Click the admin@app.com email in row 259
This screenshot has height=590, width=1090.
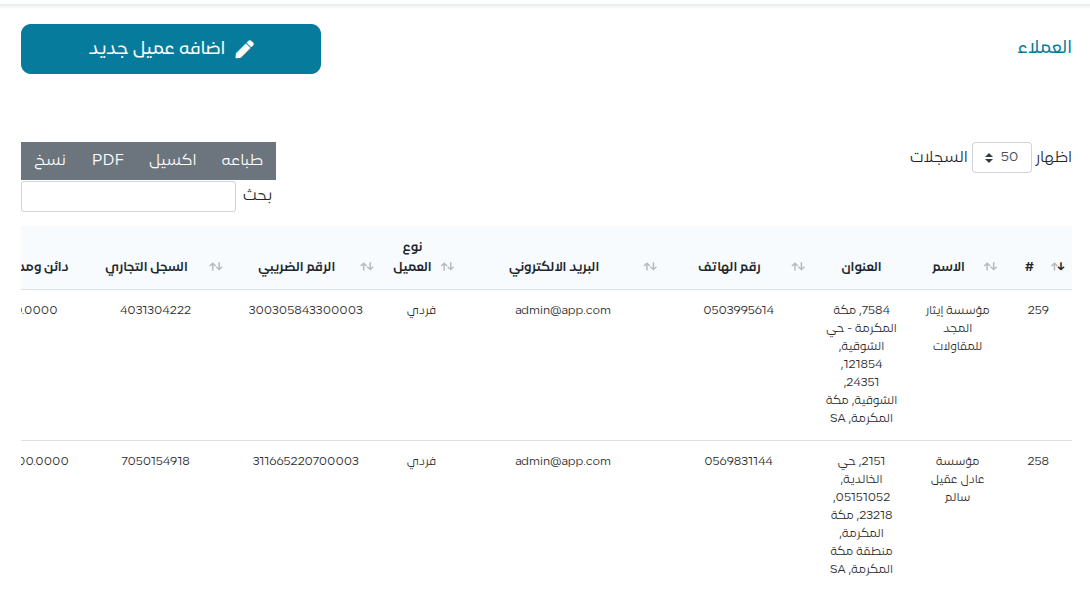[562, 310]
